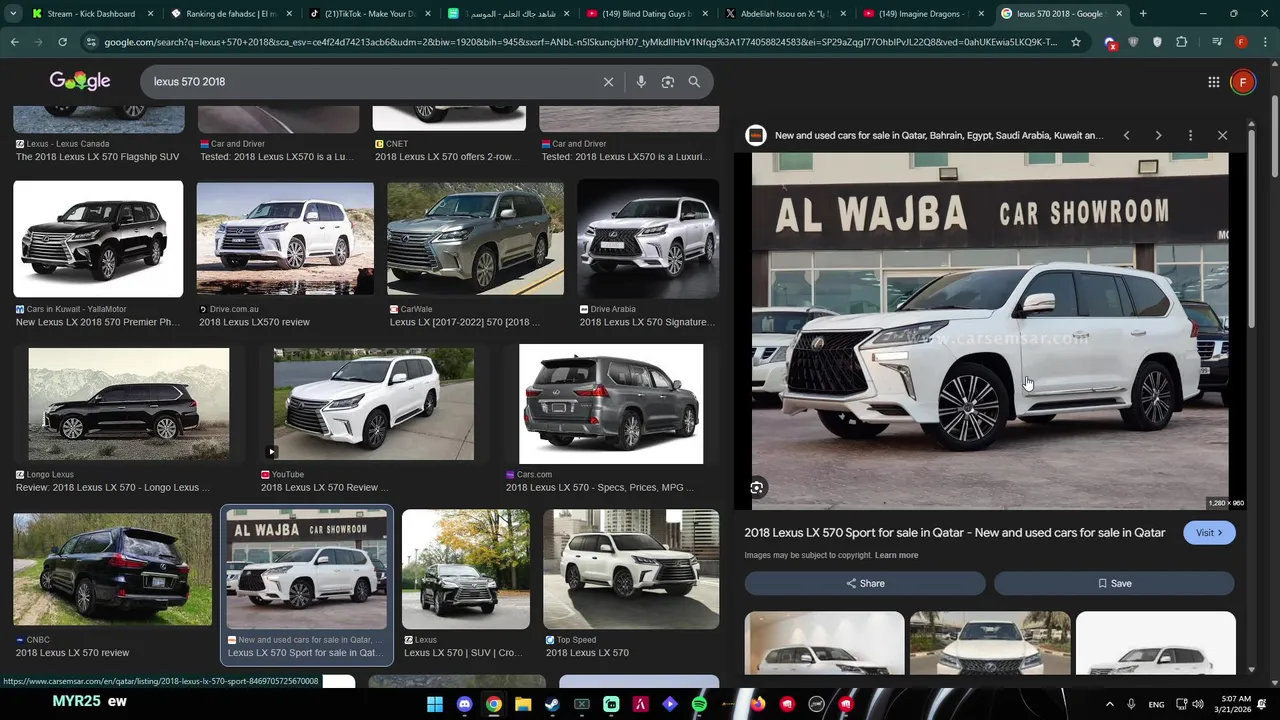
Task: Click the Lexus Canada Flagship SUV result caption
Action: (97, 157)
